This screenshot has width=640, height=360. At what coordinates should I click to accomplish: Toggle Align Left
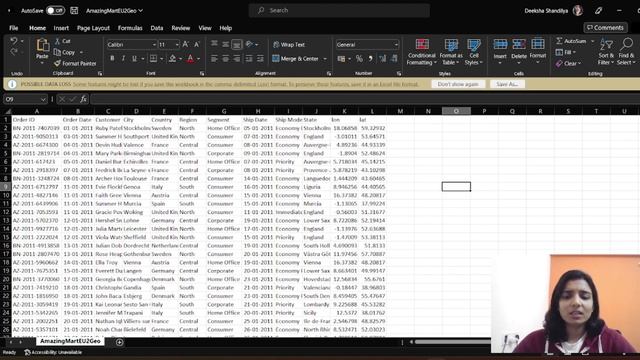click(214, 59)
